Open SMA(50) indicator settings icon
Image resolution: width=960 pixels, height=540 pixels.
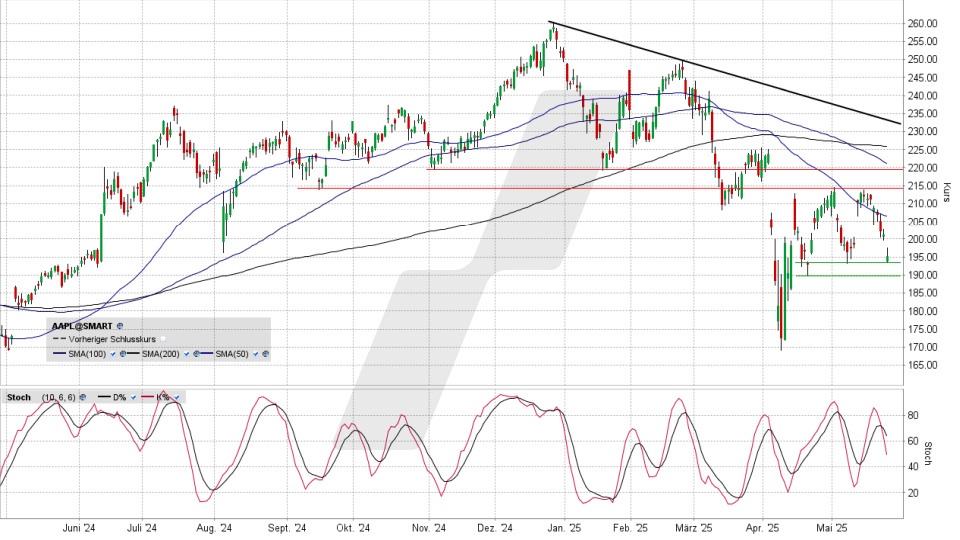pyautogui.click(x=265, y=354)
